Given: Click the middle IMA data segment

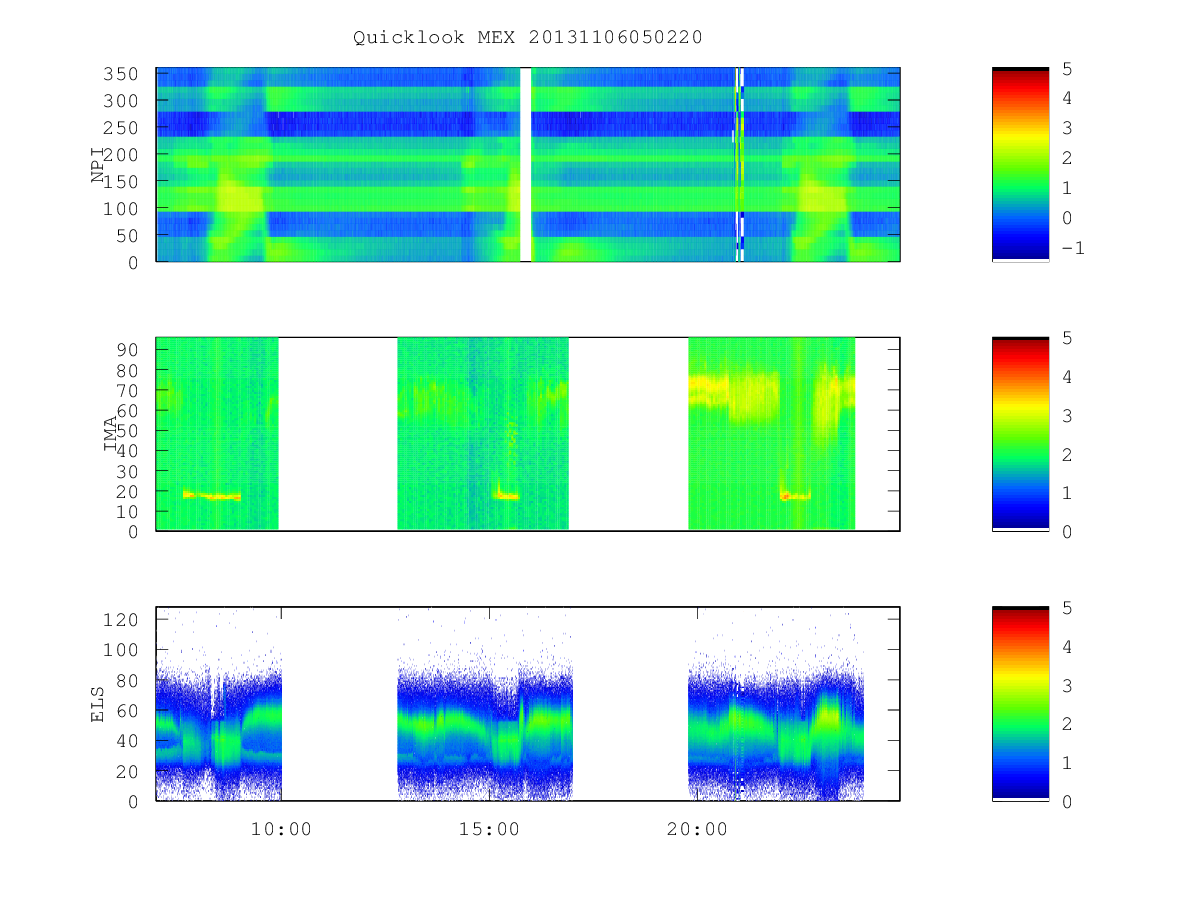Looking at the screenshot, I should click(483, 434).
